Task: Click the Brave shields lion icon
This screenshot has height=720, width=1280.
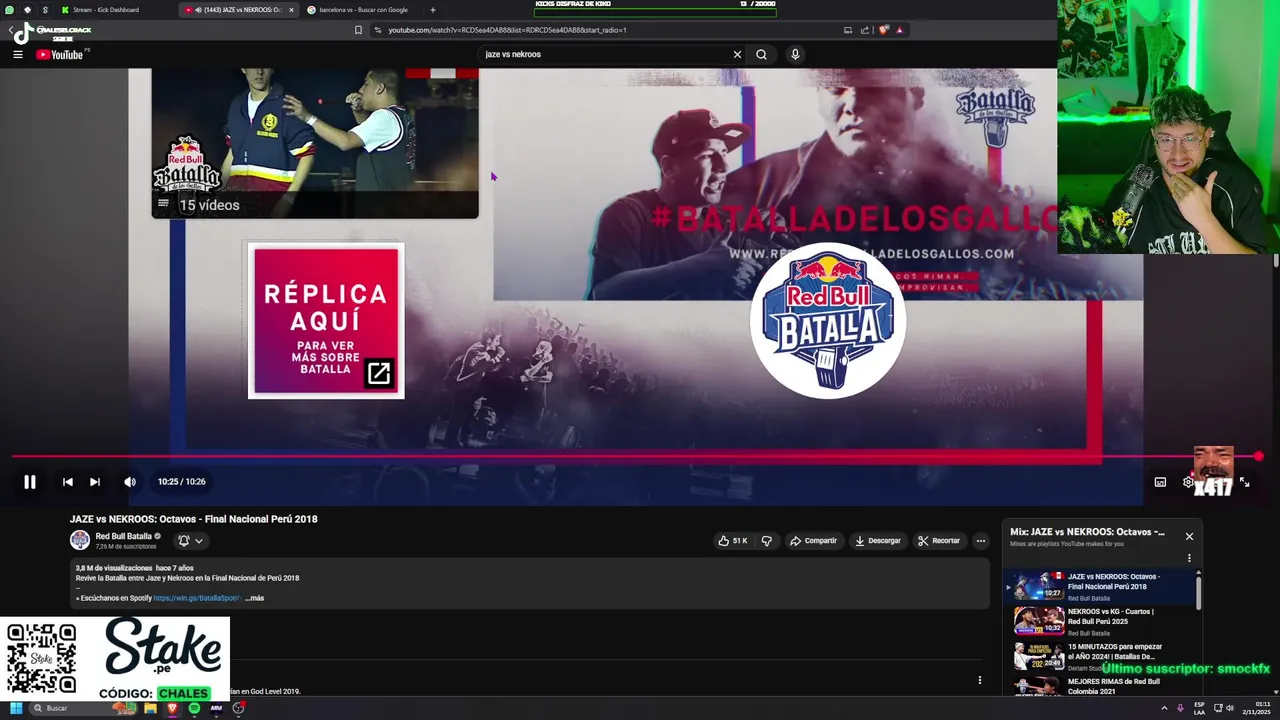Action: click(883, 30)
